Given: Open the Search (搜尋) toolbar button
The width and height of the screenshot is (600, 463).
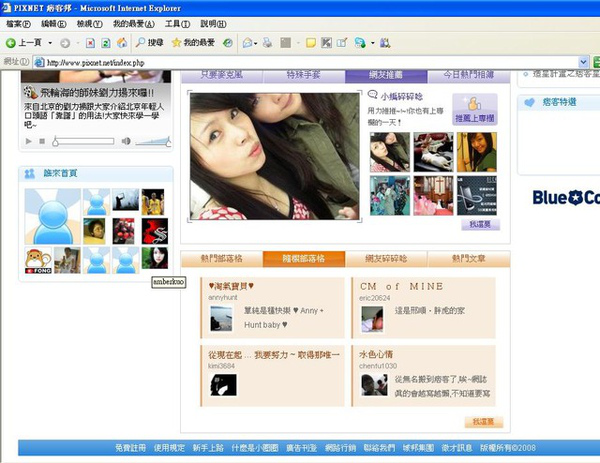Looking at the screenshot, I should point(149,43).
